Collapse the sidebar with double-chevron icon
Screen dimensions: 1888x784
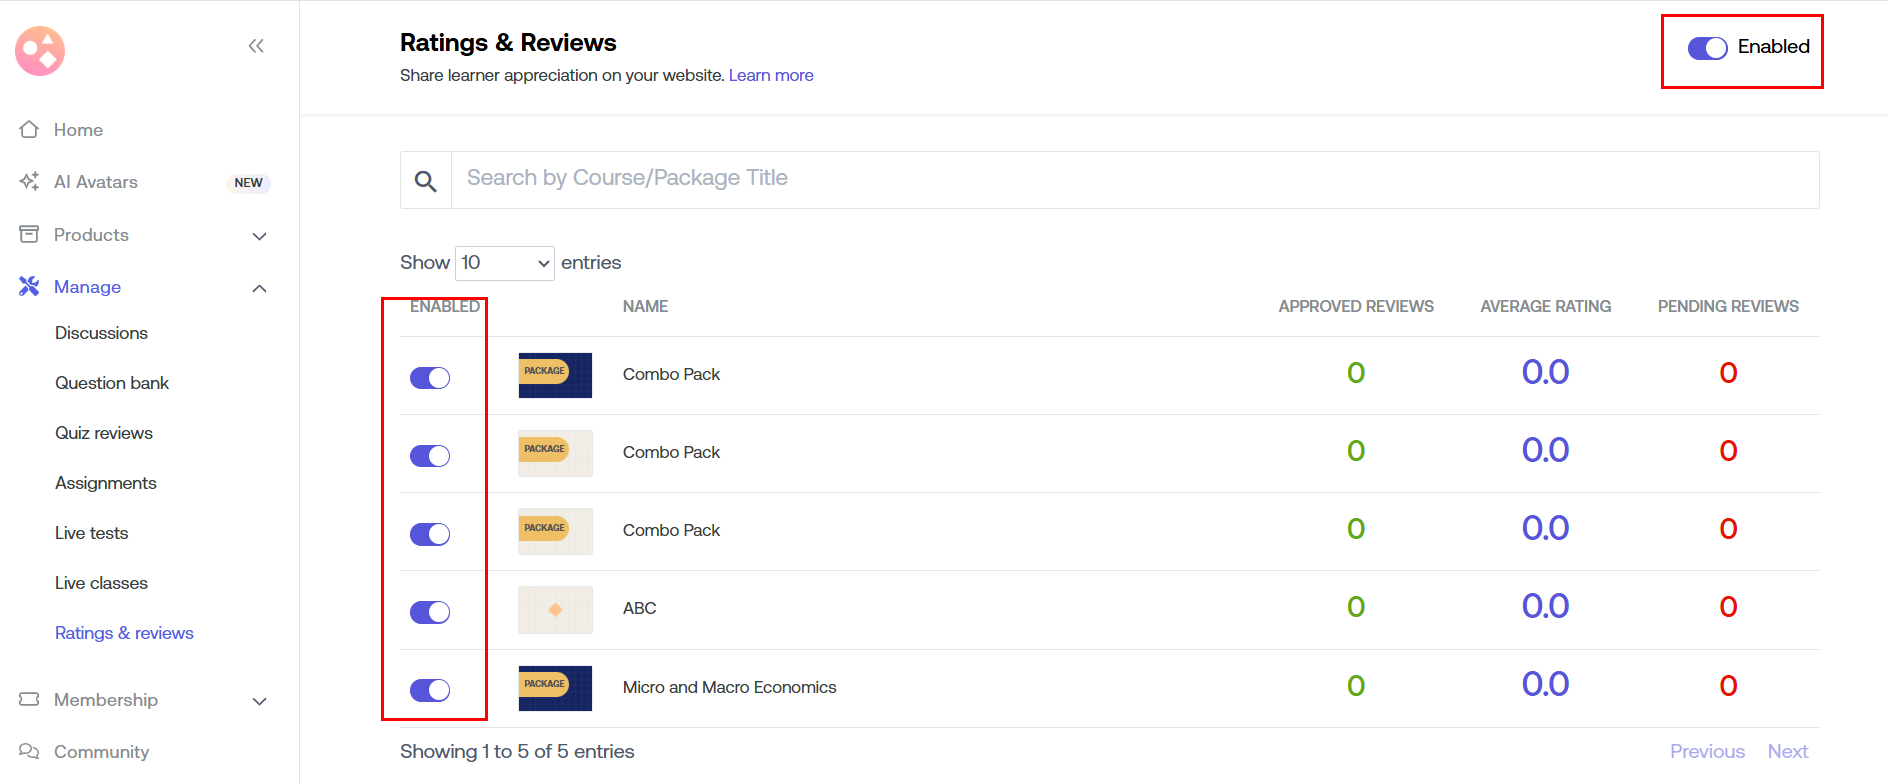[x=256, y=46]
